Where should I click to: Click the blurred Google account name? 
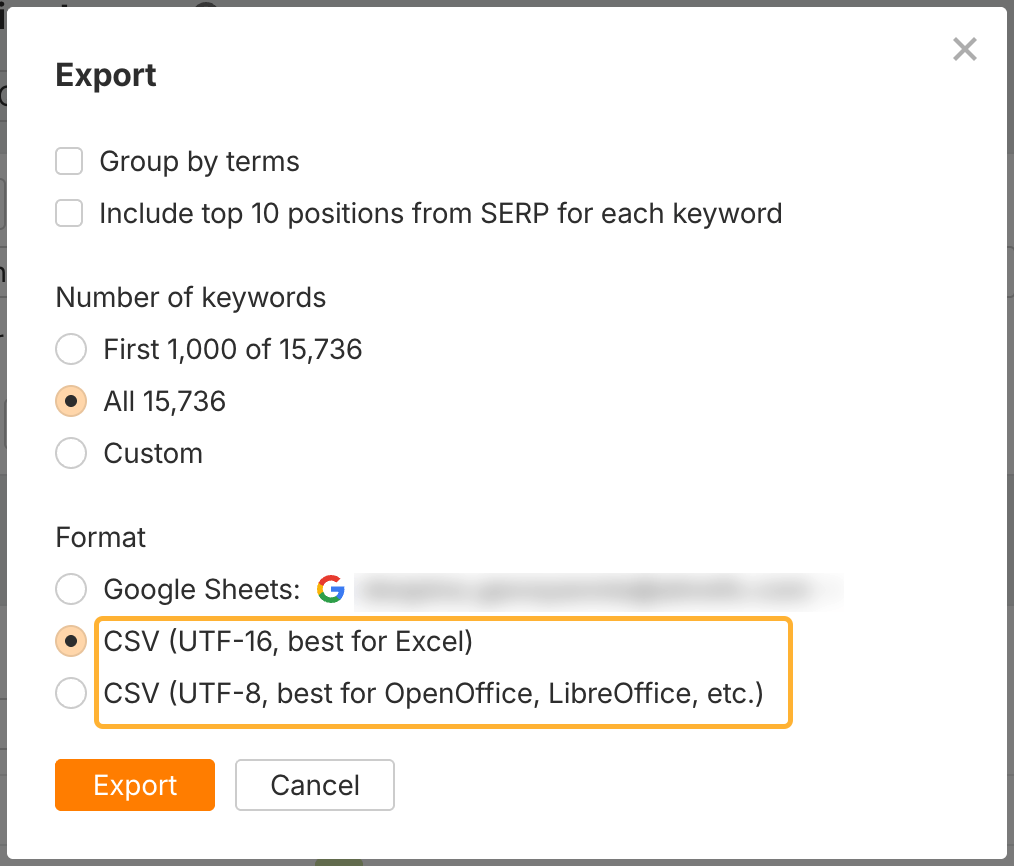coord(600,589)
